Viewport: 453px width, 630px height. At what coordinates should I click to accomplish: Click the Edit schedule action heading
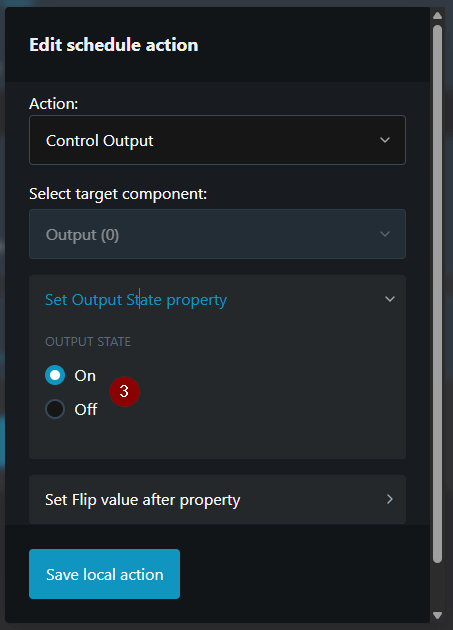tap(114, 45)
